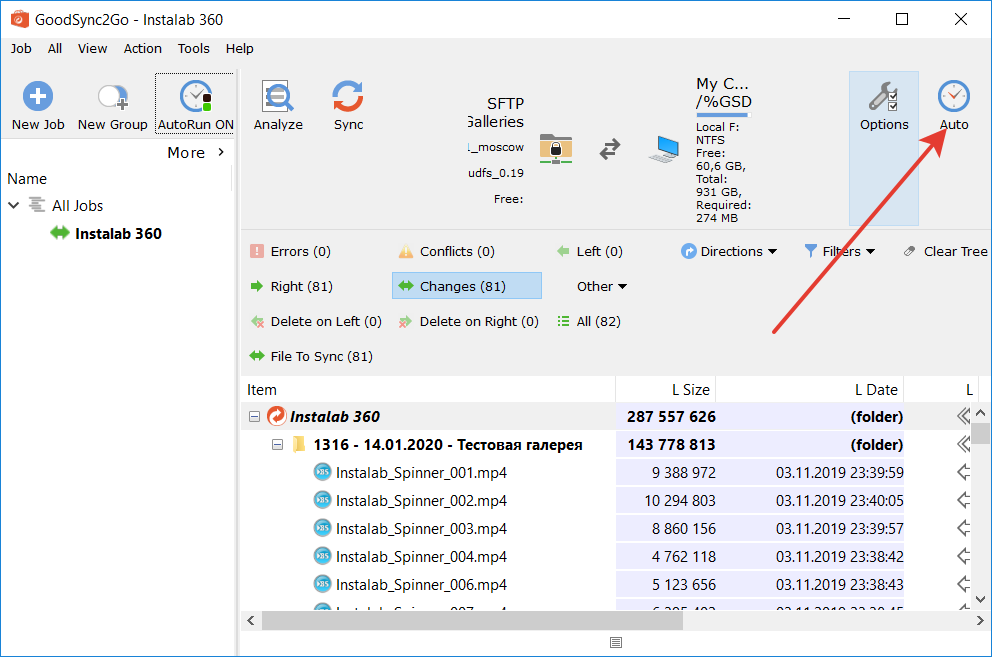This screenshot has height=657, width=992.
Task: Sort by L Date column header
Action: (810, 389)
